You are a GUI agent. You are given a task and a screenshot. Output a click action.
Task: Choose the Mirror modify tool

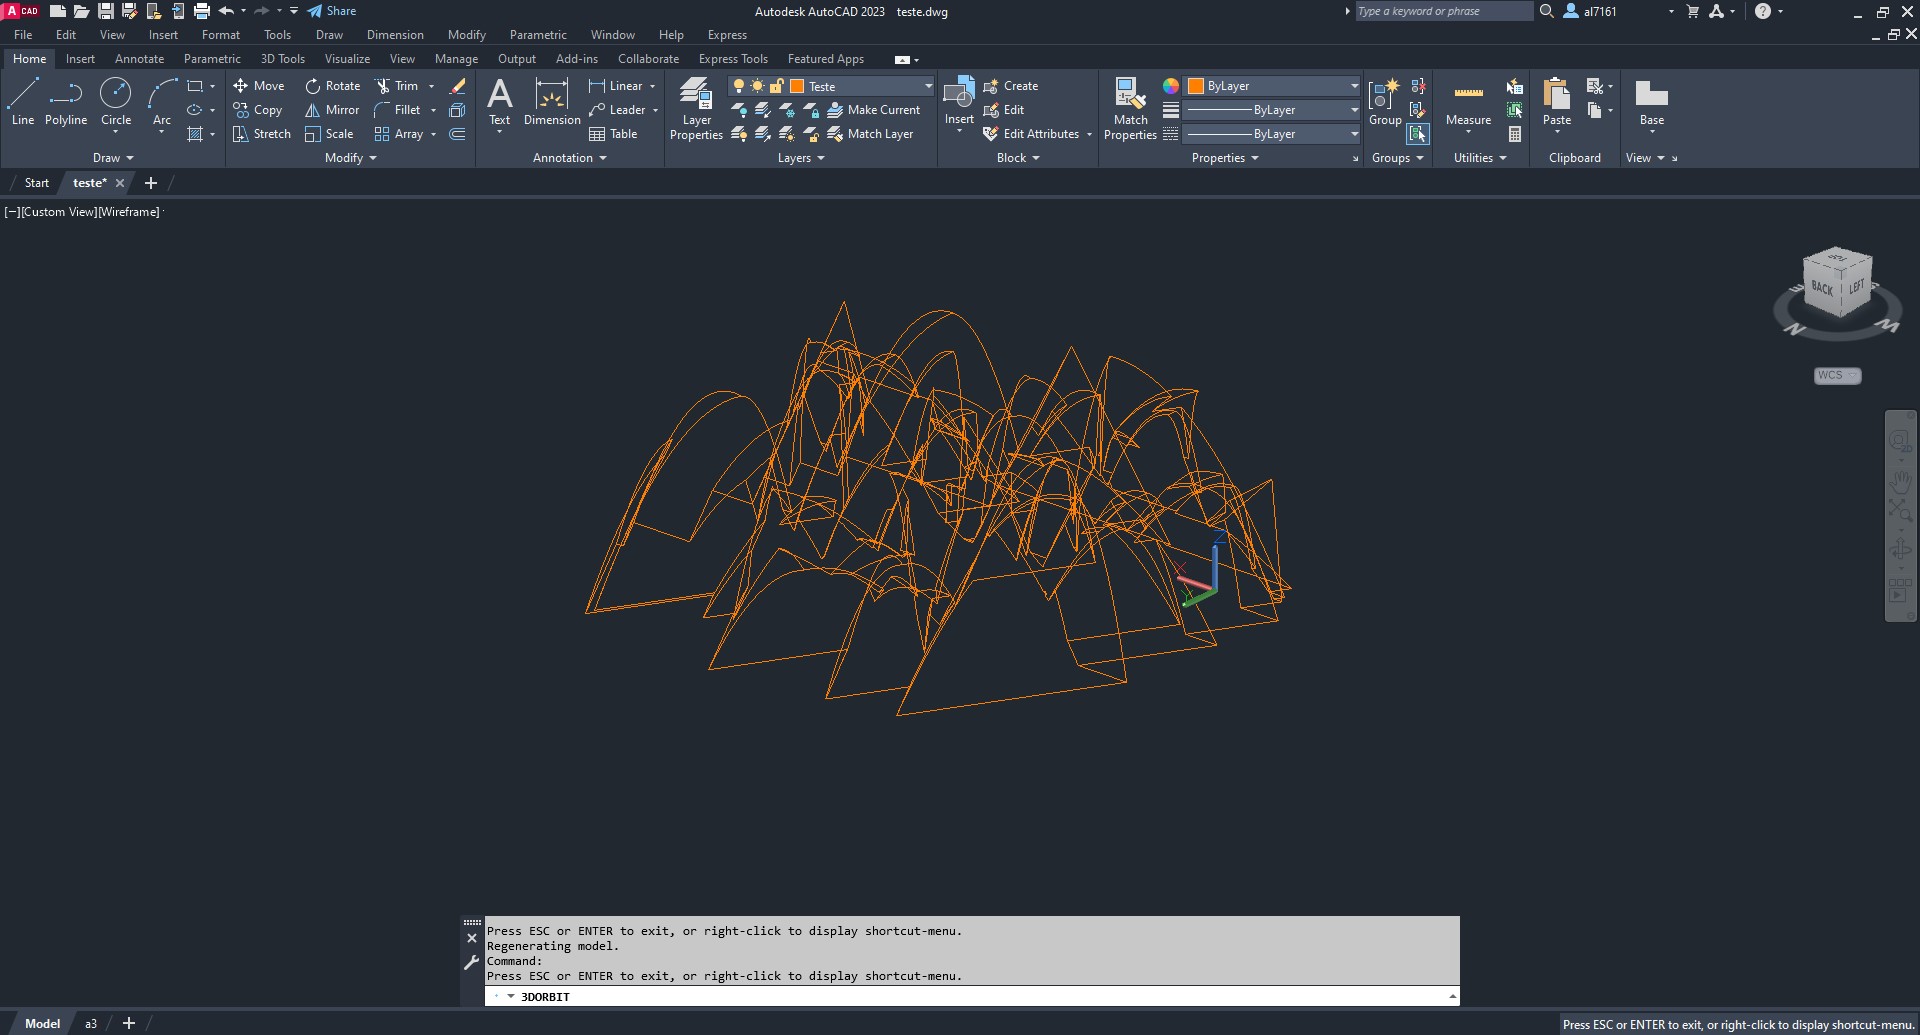[332, 110]
